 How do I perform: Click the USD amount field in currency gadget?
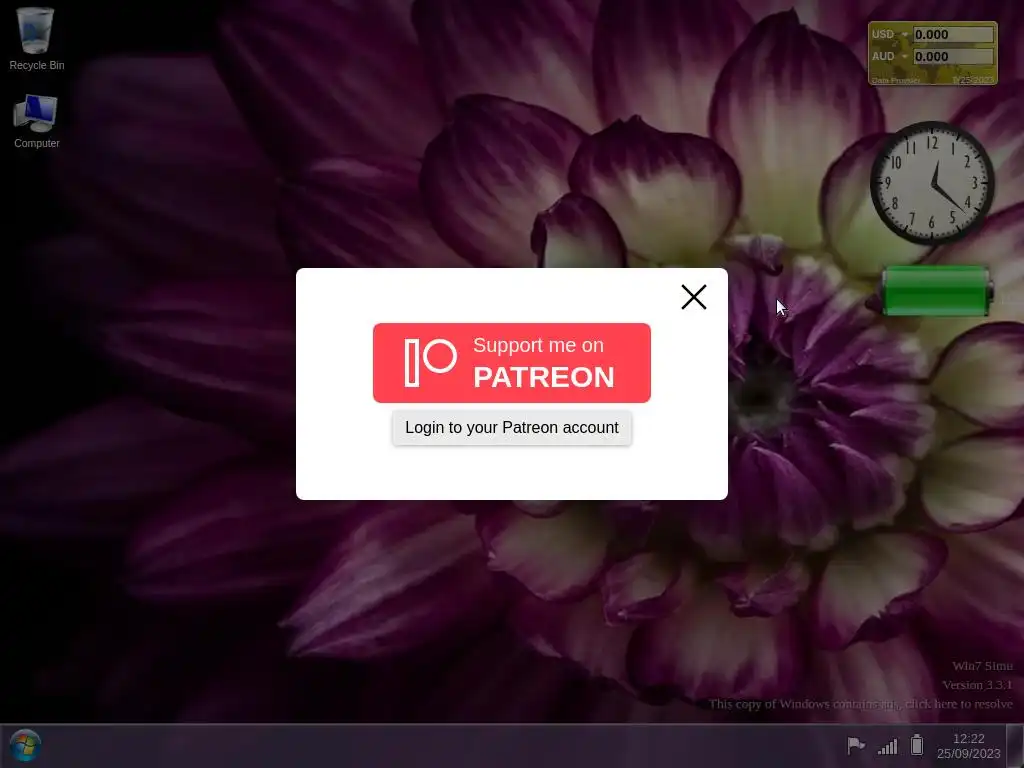(953, 35)
